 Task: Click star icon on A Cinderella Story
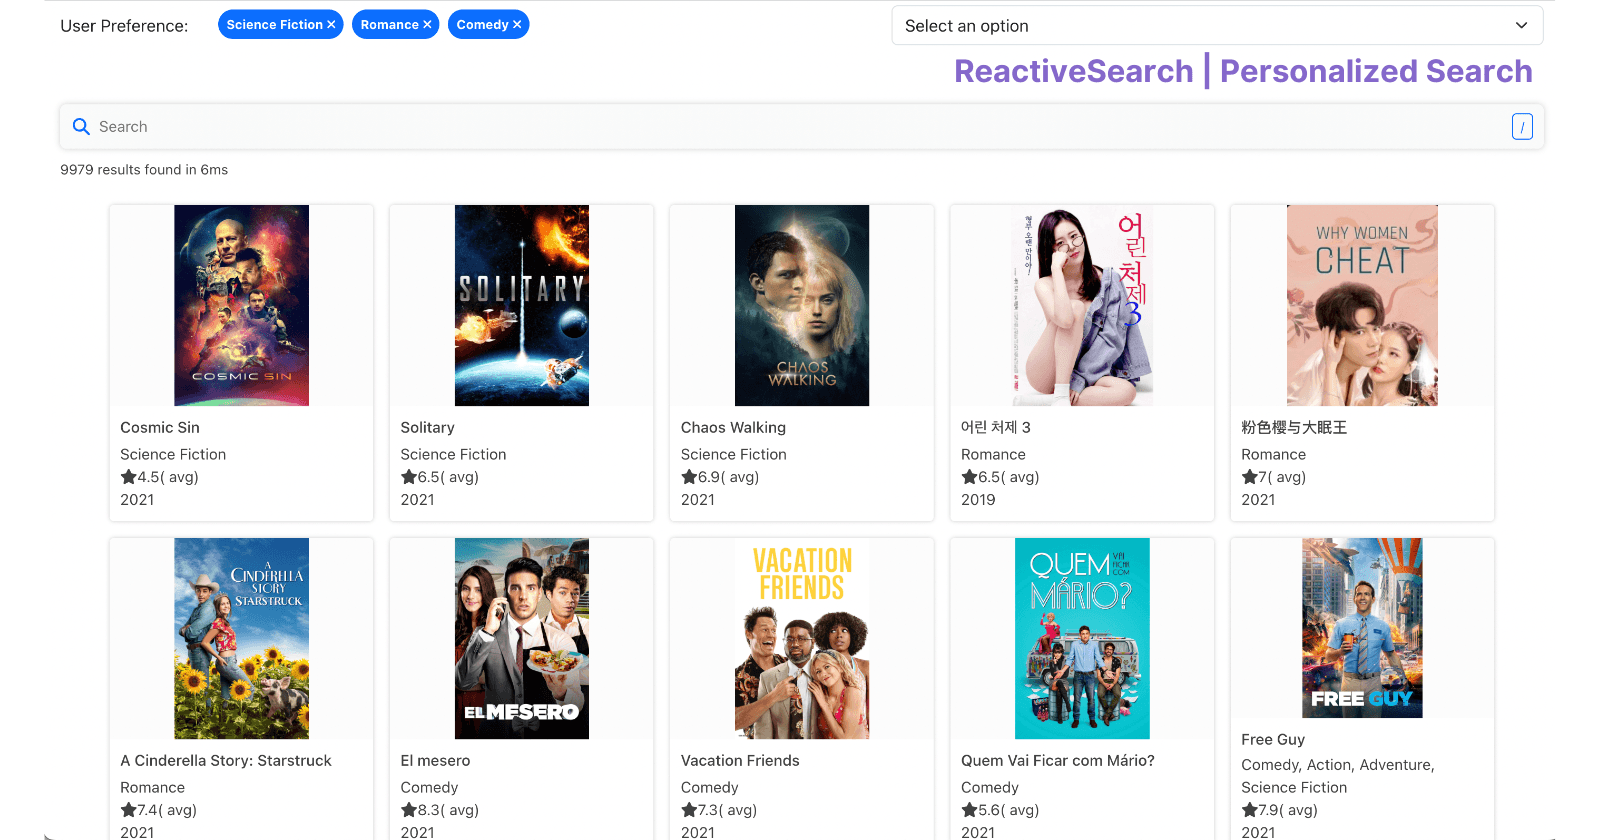(128, 810)
